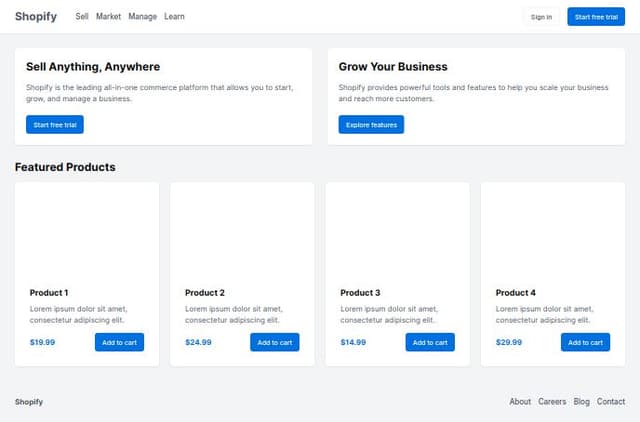Open the Product 4 image area
The height and width of the screenshot is (422, 640).
pyautogui.click(x=553, y=230)
